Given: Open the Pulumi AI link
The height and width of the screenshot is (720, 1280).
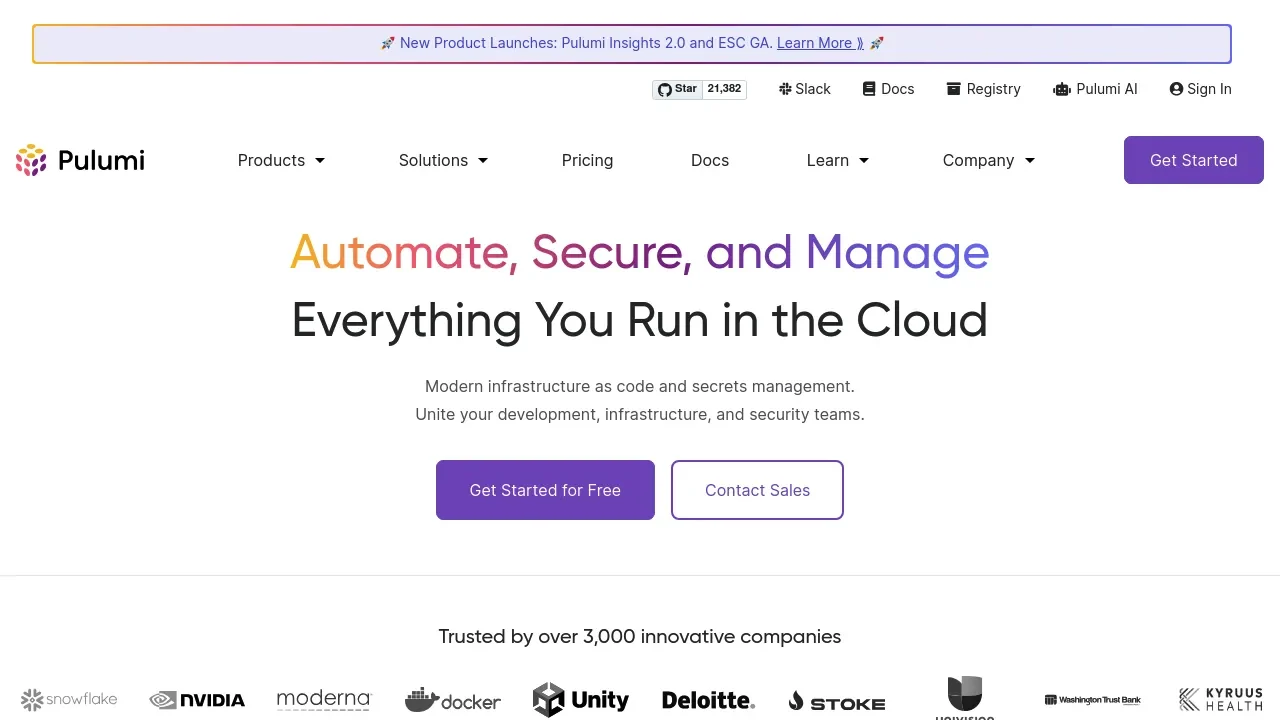Looking at the screenshot, I should (x=1095, y=89).
